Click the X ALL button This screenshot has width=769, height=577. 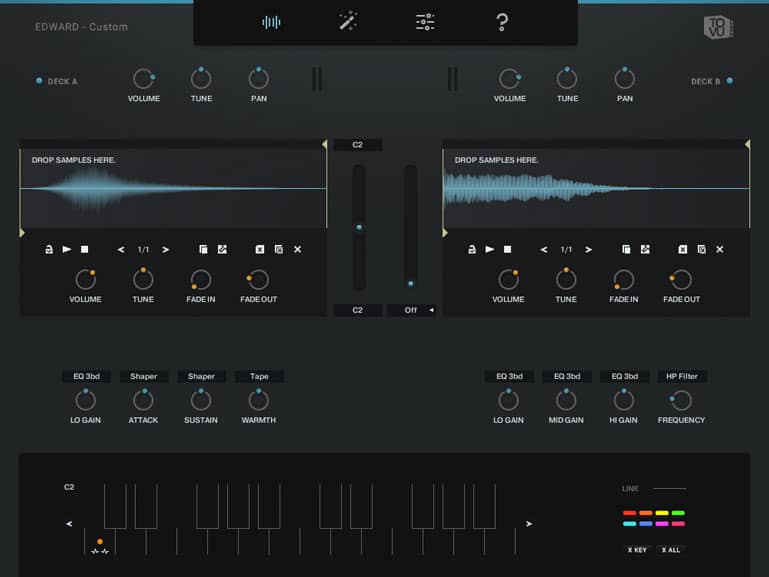671,550
